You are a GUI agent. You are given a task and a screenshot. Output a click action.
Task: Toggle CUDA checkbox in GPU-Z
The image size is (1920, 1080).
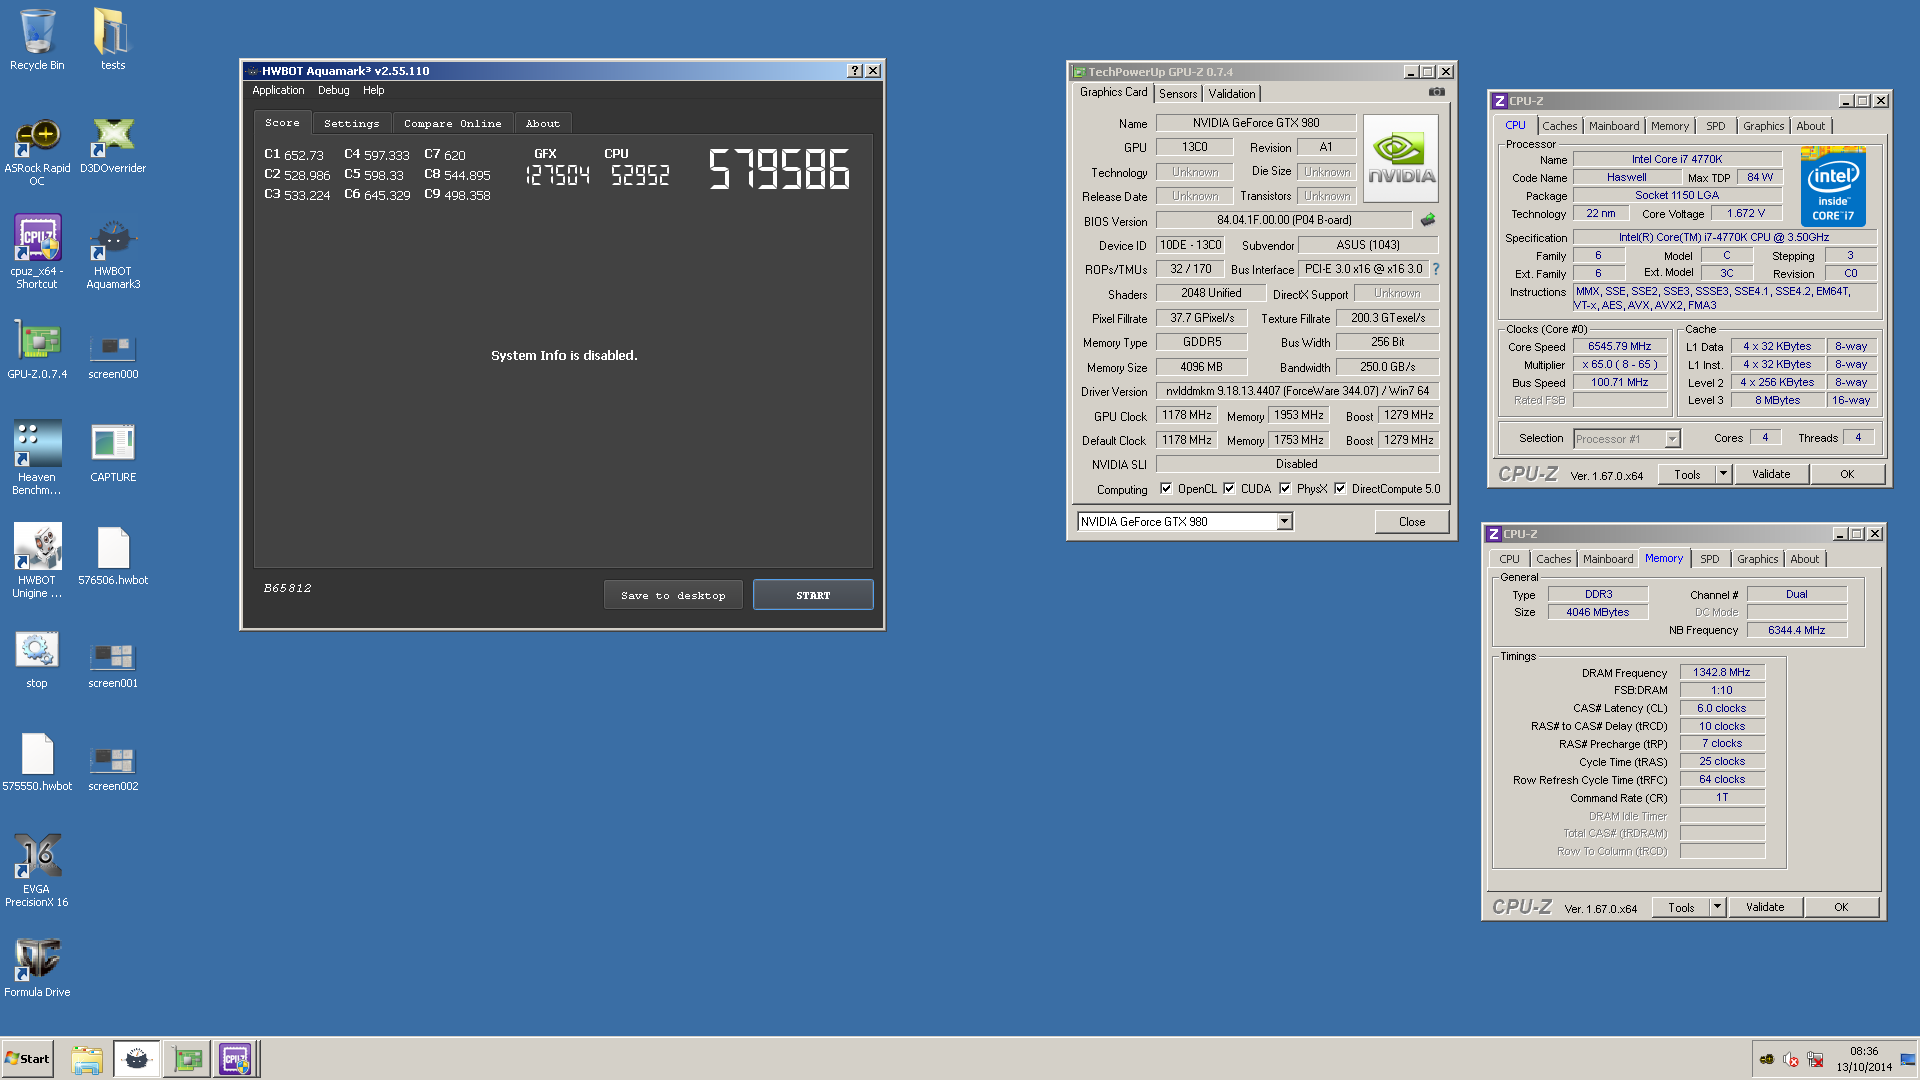(1229, 489)
